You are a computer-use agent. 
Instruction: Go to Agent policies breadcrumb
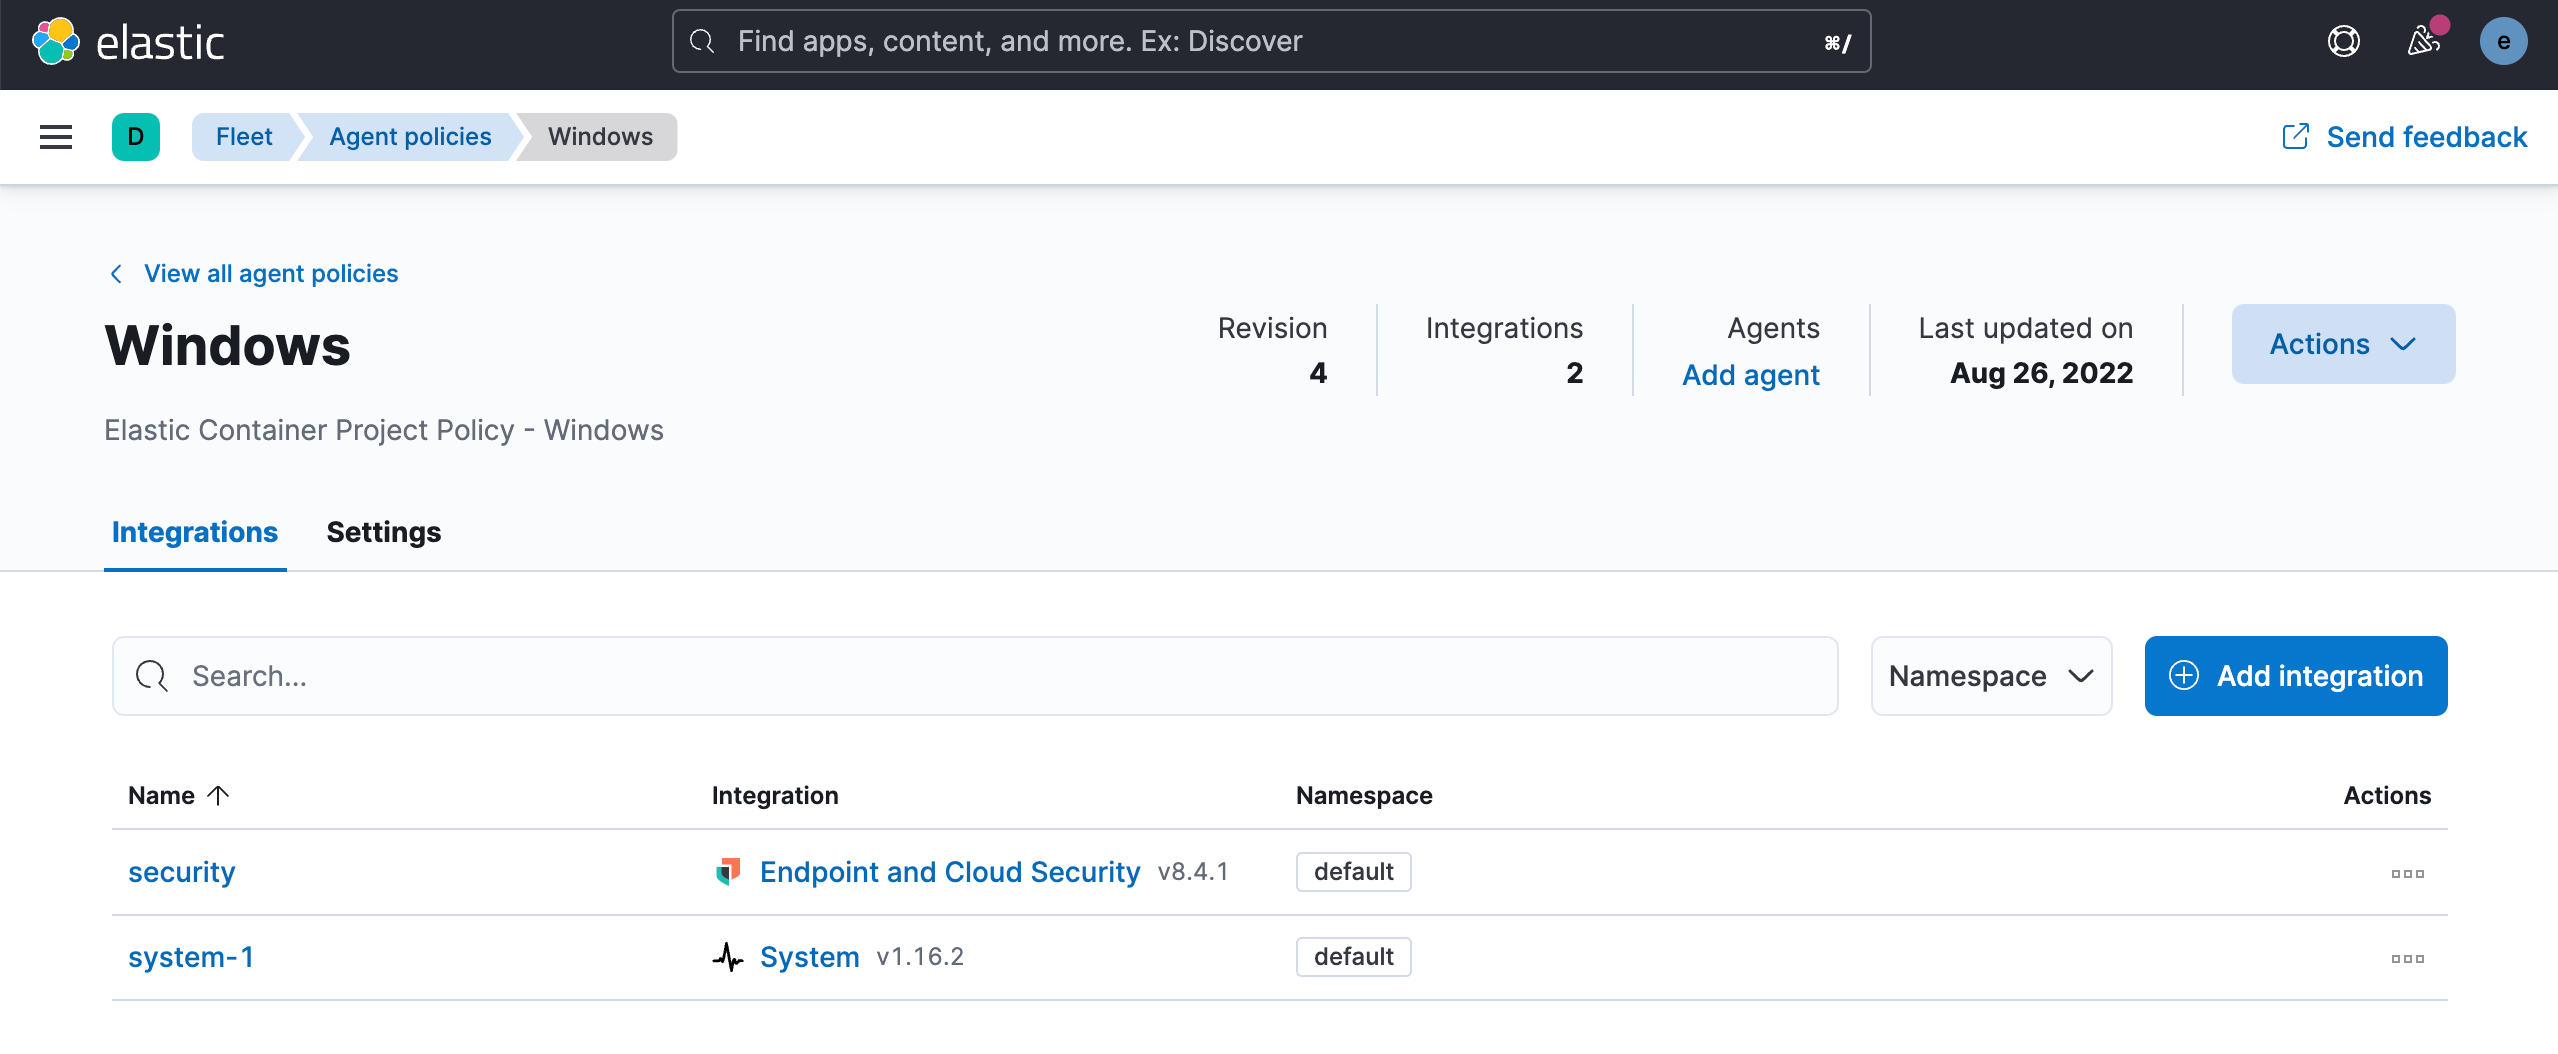pos(410,137)
